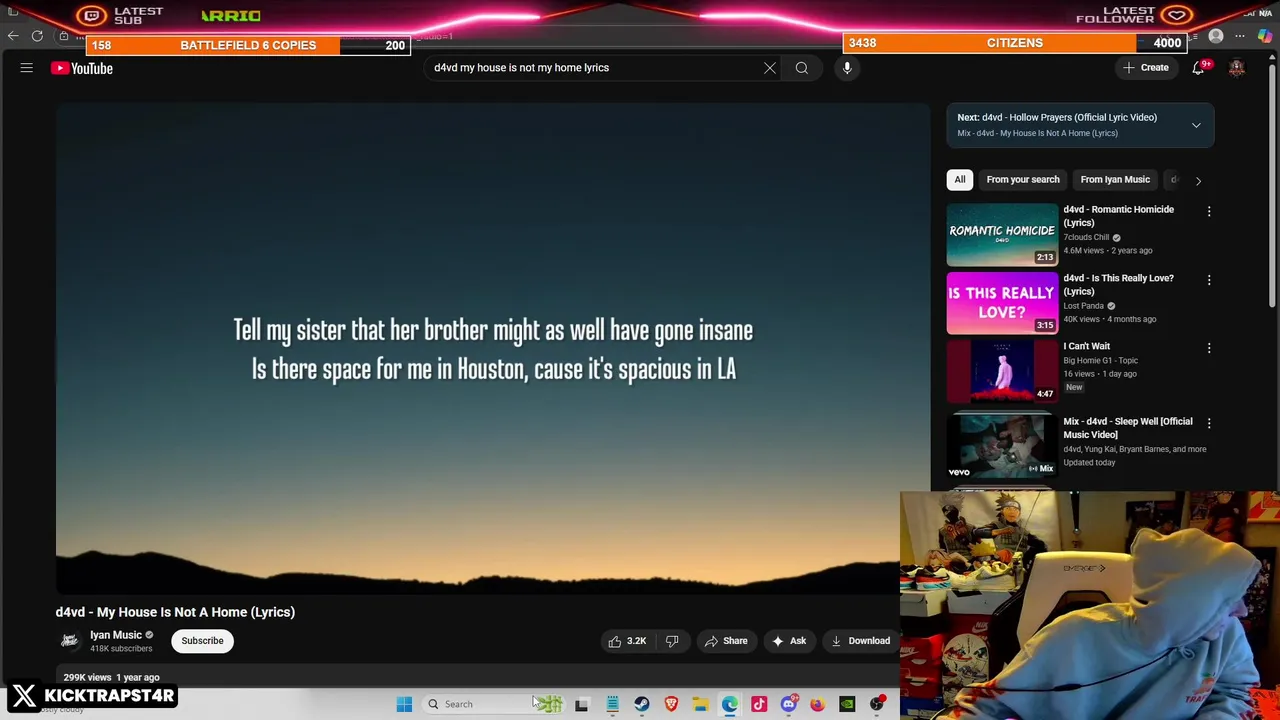The width and height of the screenshot is (1280, 720).
Task: Open the YouTube hamburger guide menu
Action: click(x=27, y=68)
